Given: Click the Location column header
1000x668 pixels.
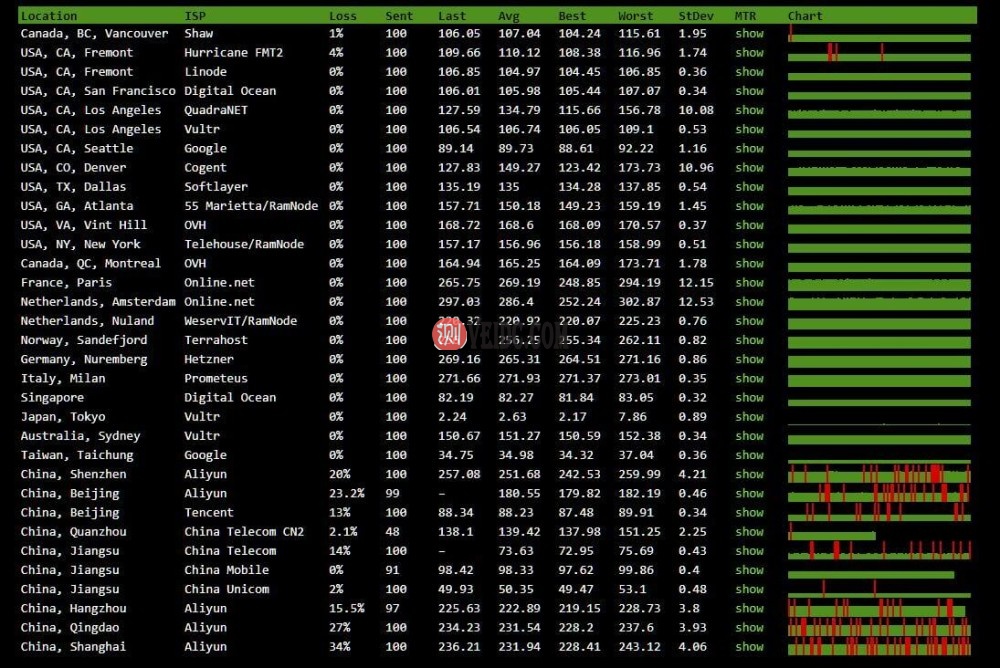Looking at the screenshot, I should (49, 15).
